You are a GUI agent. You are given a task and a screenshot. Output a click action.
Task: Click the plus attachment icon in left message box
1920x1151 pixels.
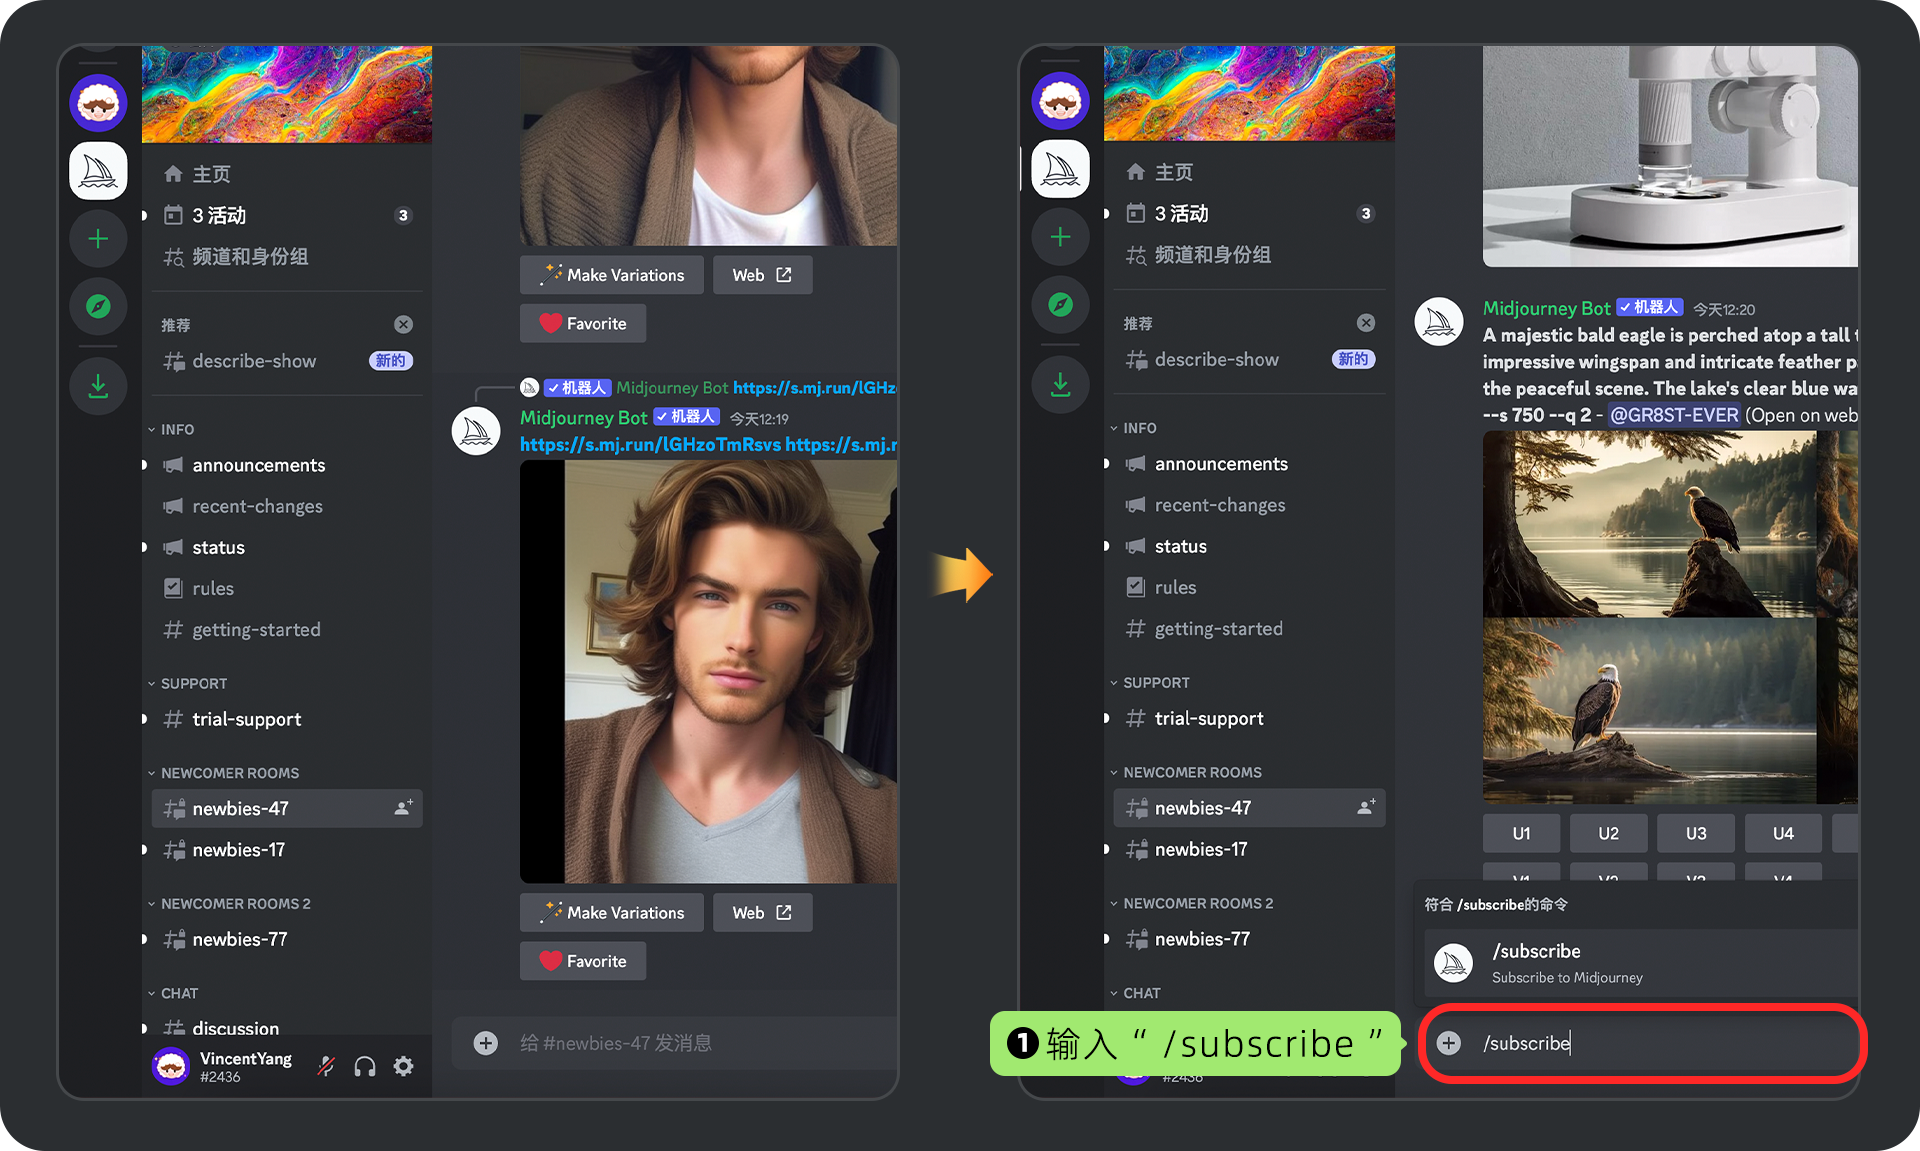click(486, 1043)
